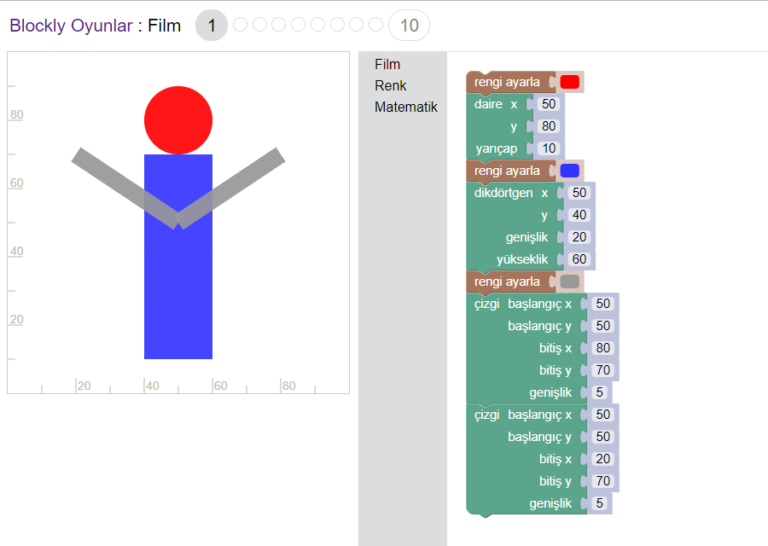Open the Renk toolbox category
The image size is (768, 546).
[390, 86]
